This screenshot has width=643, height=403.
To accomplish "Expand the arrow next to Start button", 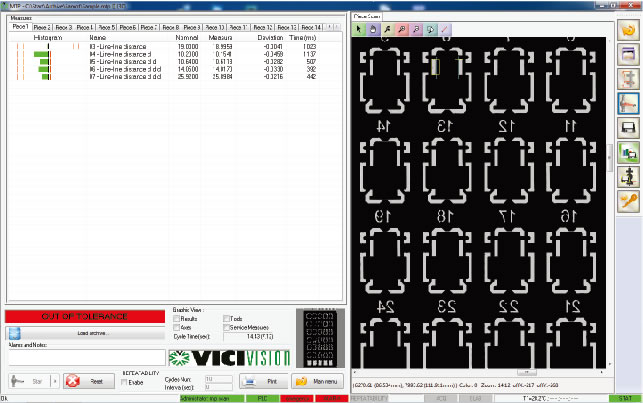I will 52,381.
